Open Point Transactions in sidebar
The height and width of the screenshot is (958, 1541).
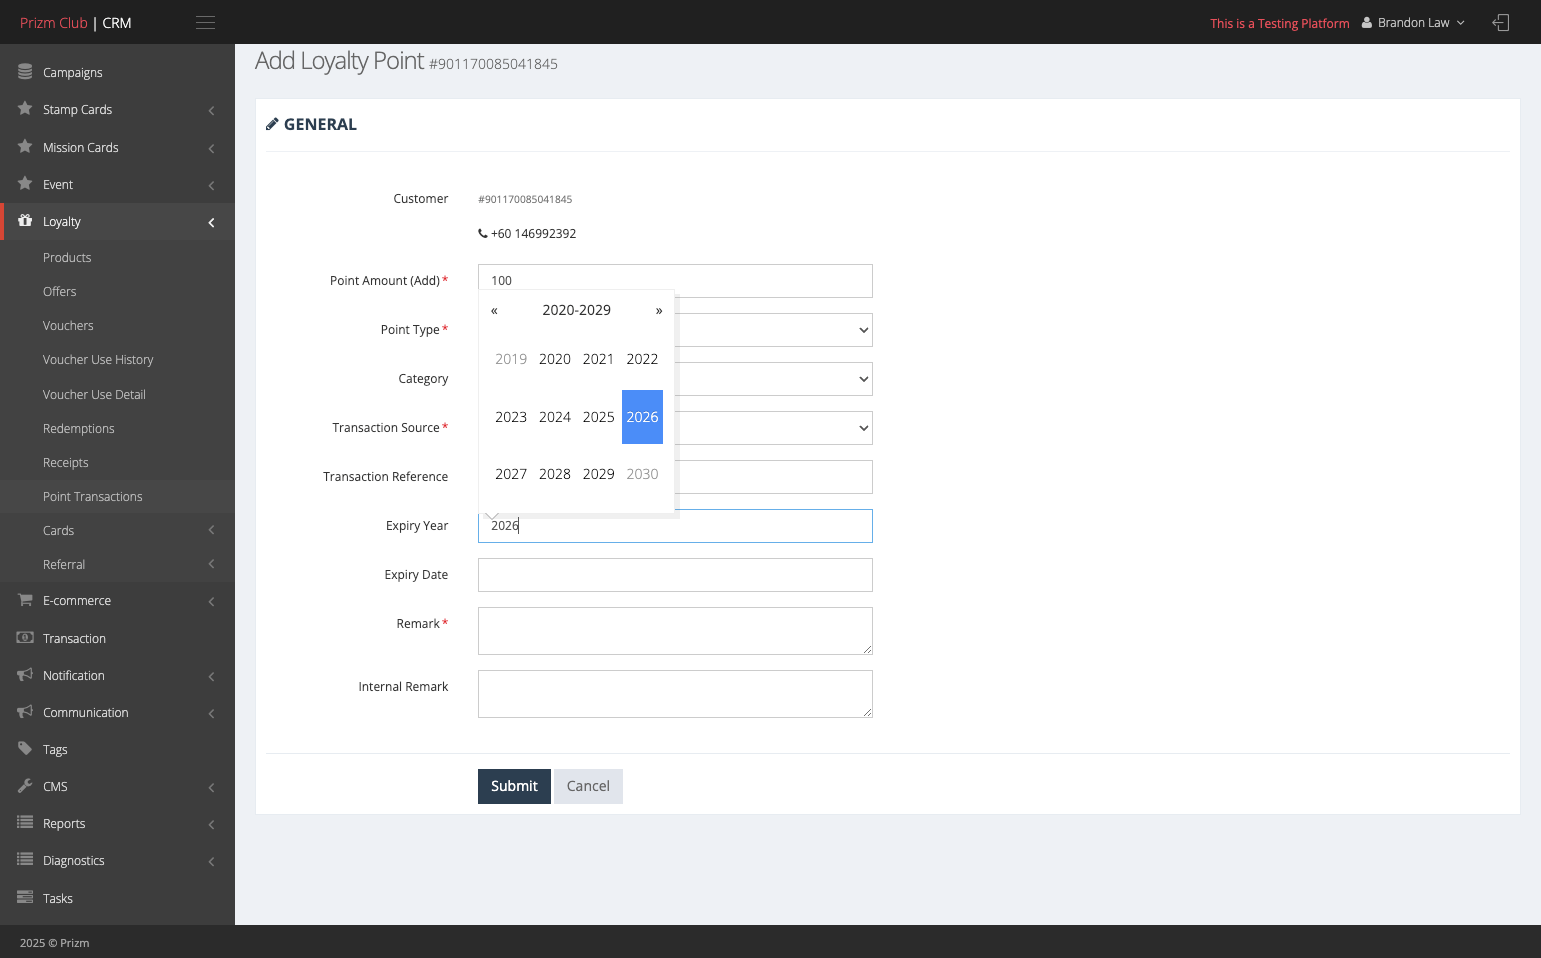[93, 496]
